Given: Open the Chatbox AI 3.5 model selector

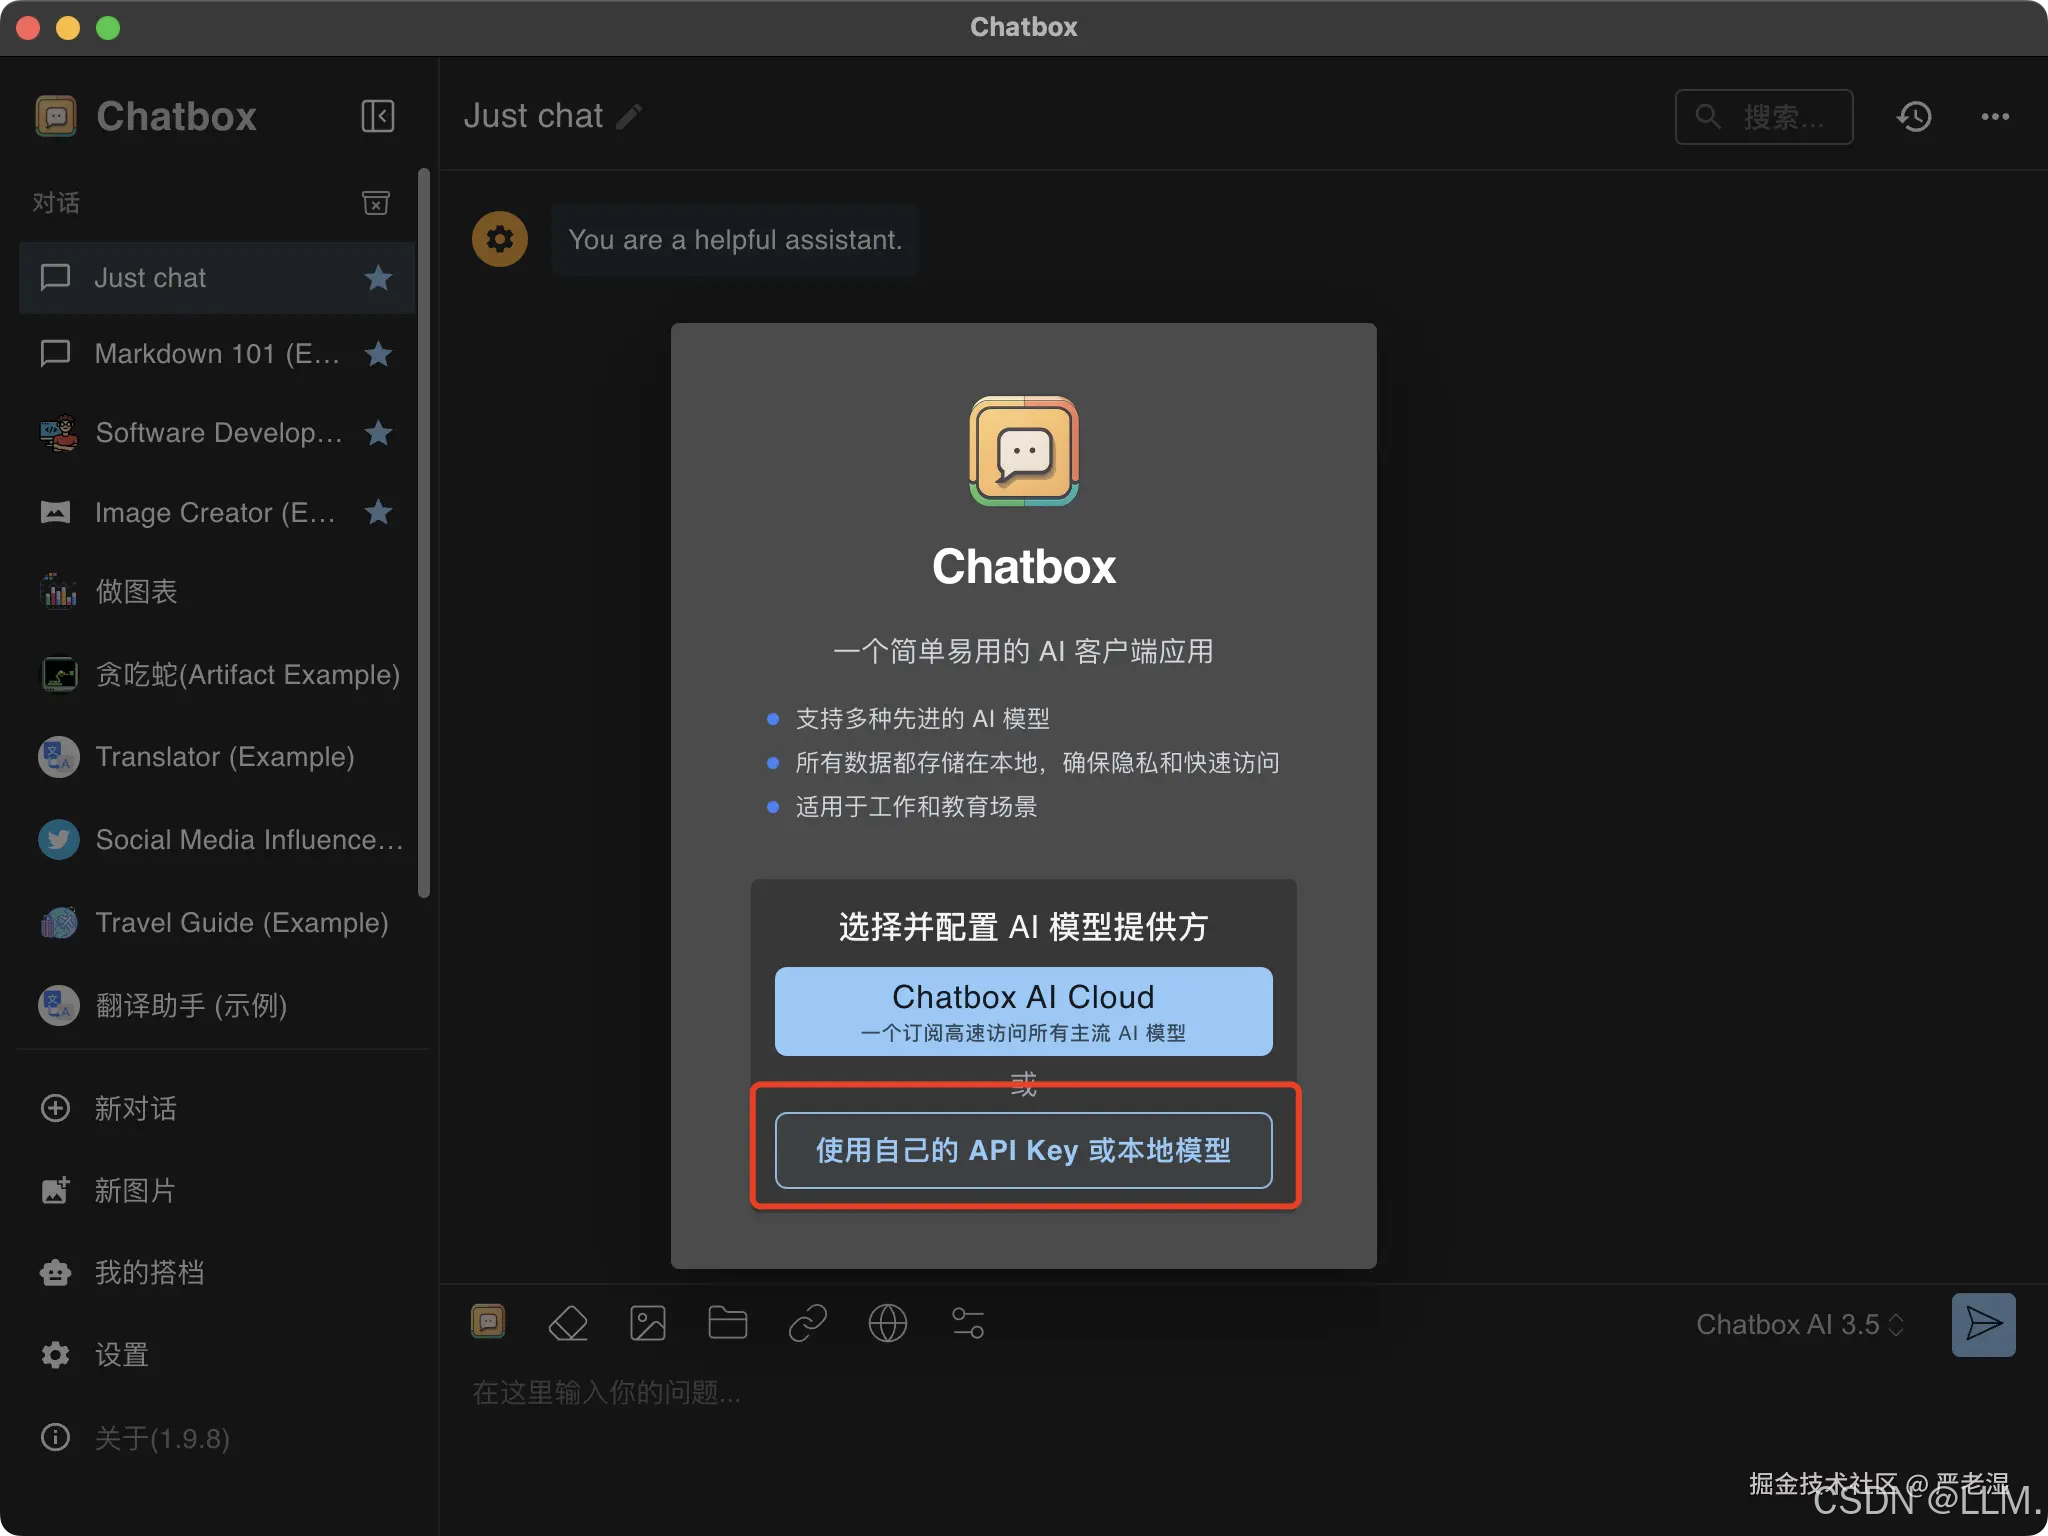Looking at the screenshot, I should tap(1799, 1324).
